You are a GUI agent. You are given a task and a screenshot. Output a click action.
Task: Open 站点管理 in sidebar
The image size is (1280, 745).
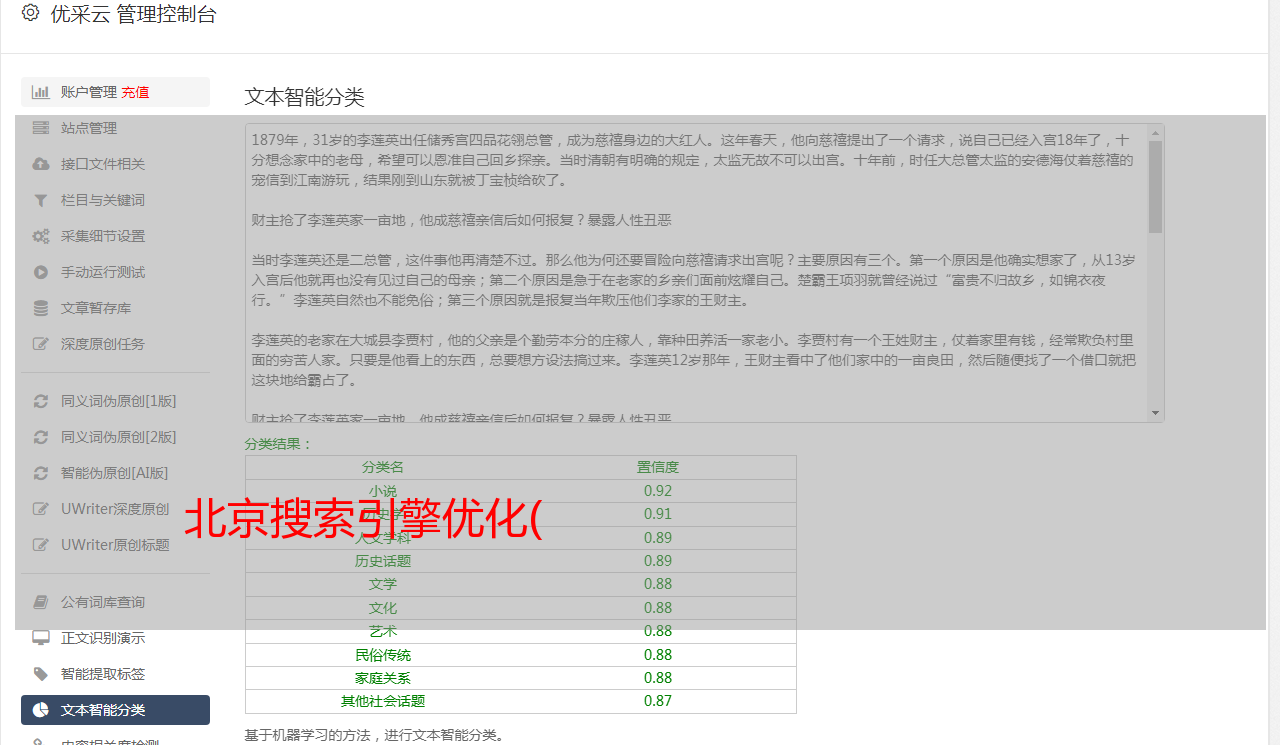[115, 128]
